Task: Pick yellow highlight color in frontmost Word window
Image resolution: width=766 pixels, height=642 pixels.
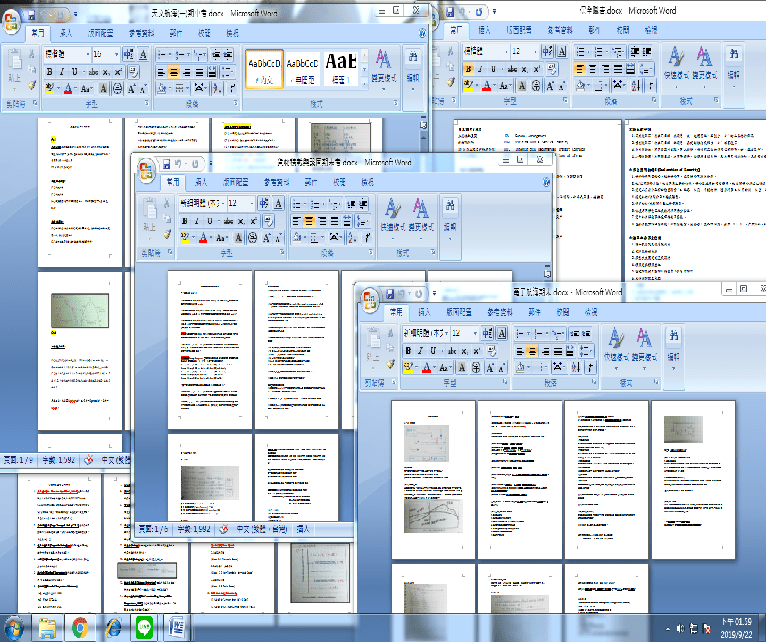Action: pos(407,367)
